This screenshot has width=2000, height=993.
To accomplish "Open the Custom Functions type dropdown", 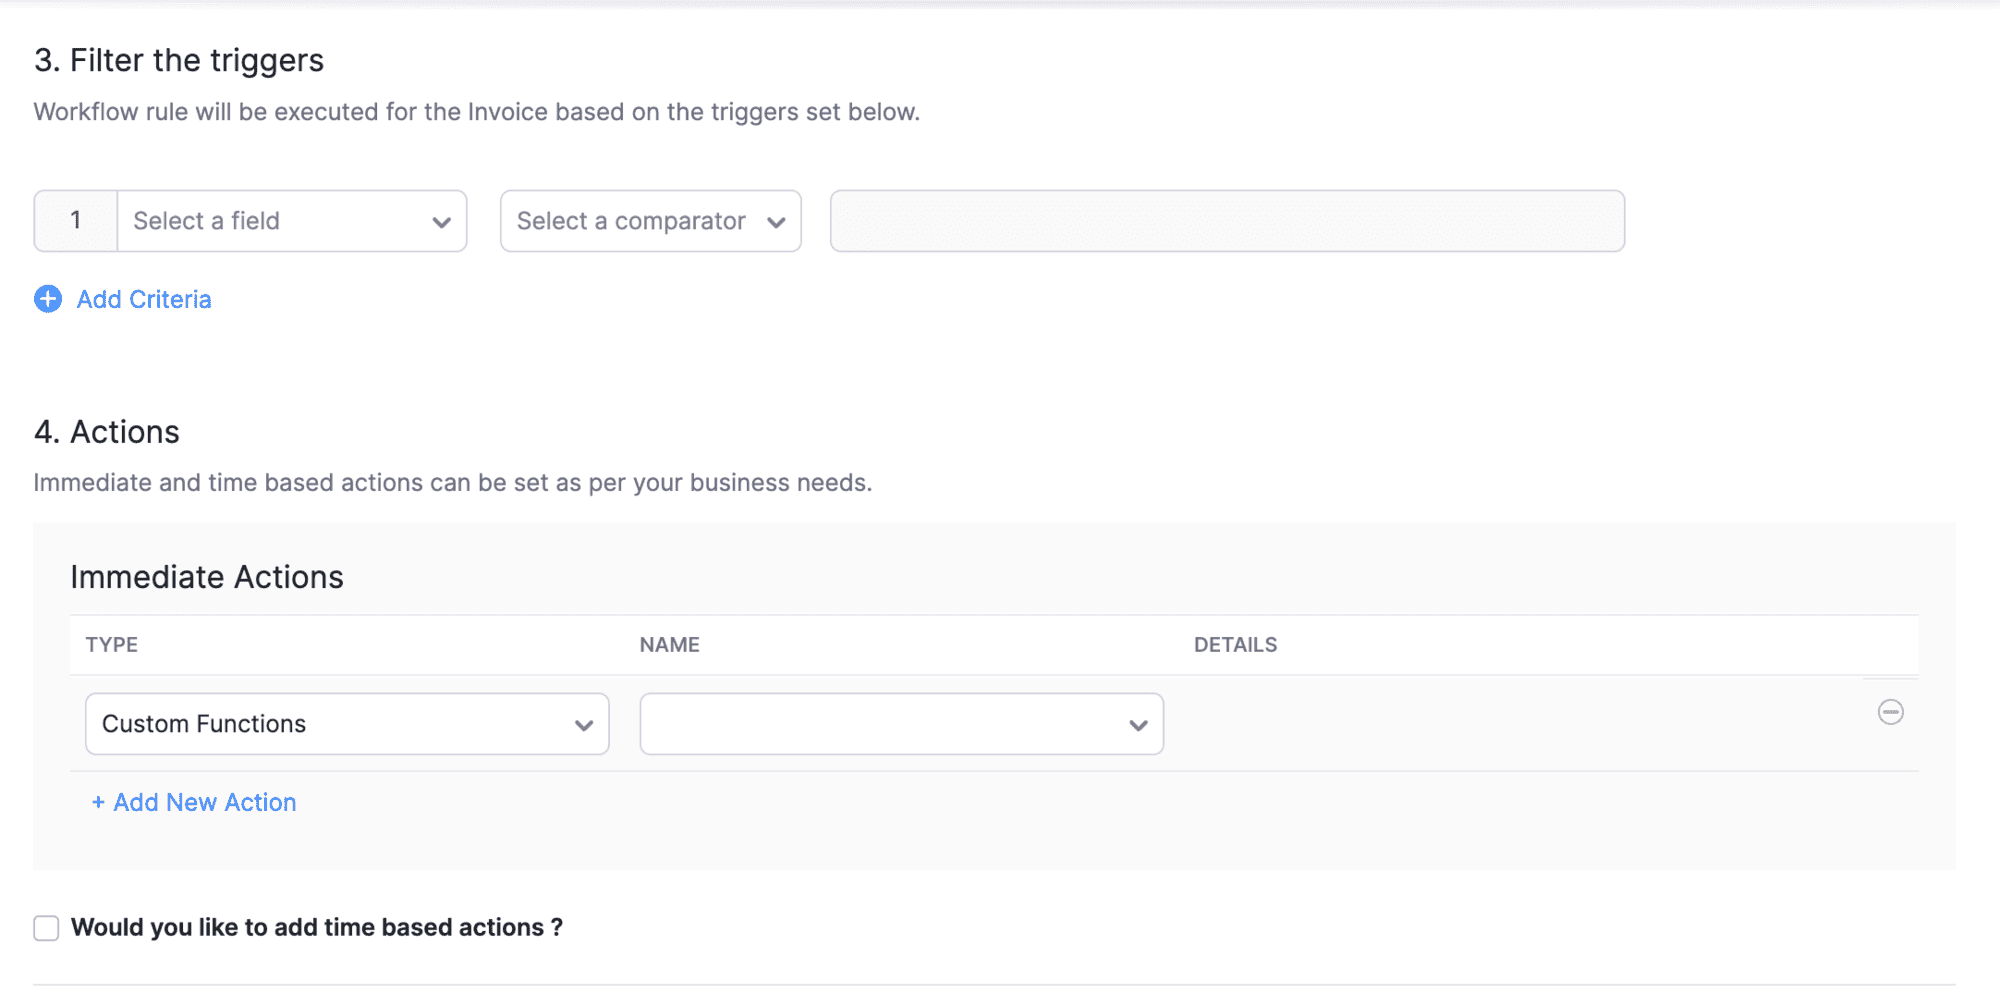I will click(330, 724).
